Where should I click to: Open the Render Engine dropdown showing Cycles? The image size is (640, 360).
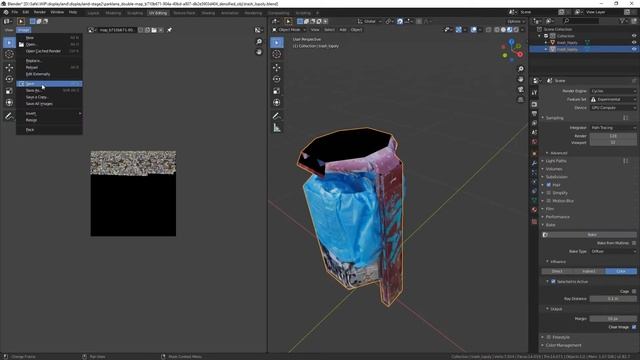613,91
